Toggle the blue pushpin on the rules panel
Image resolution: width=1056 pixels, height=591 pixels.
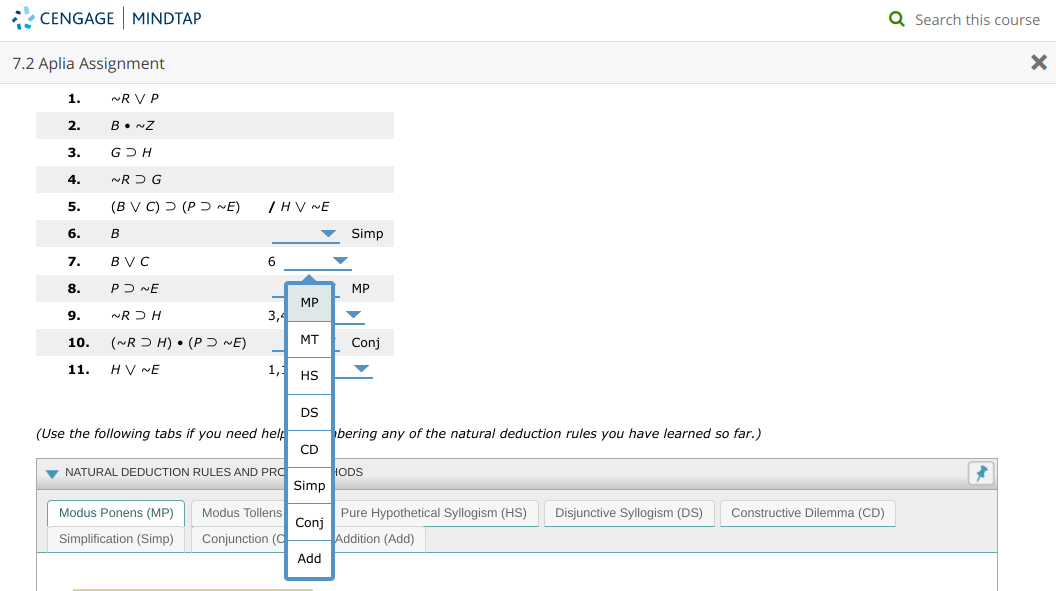point(980,473)
